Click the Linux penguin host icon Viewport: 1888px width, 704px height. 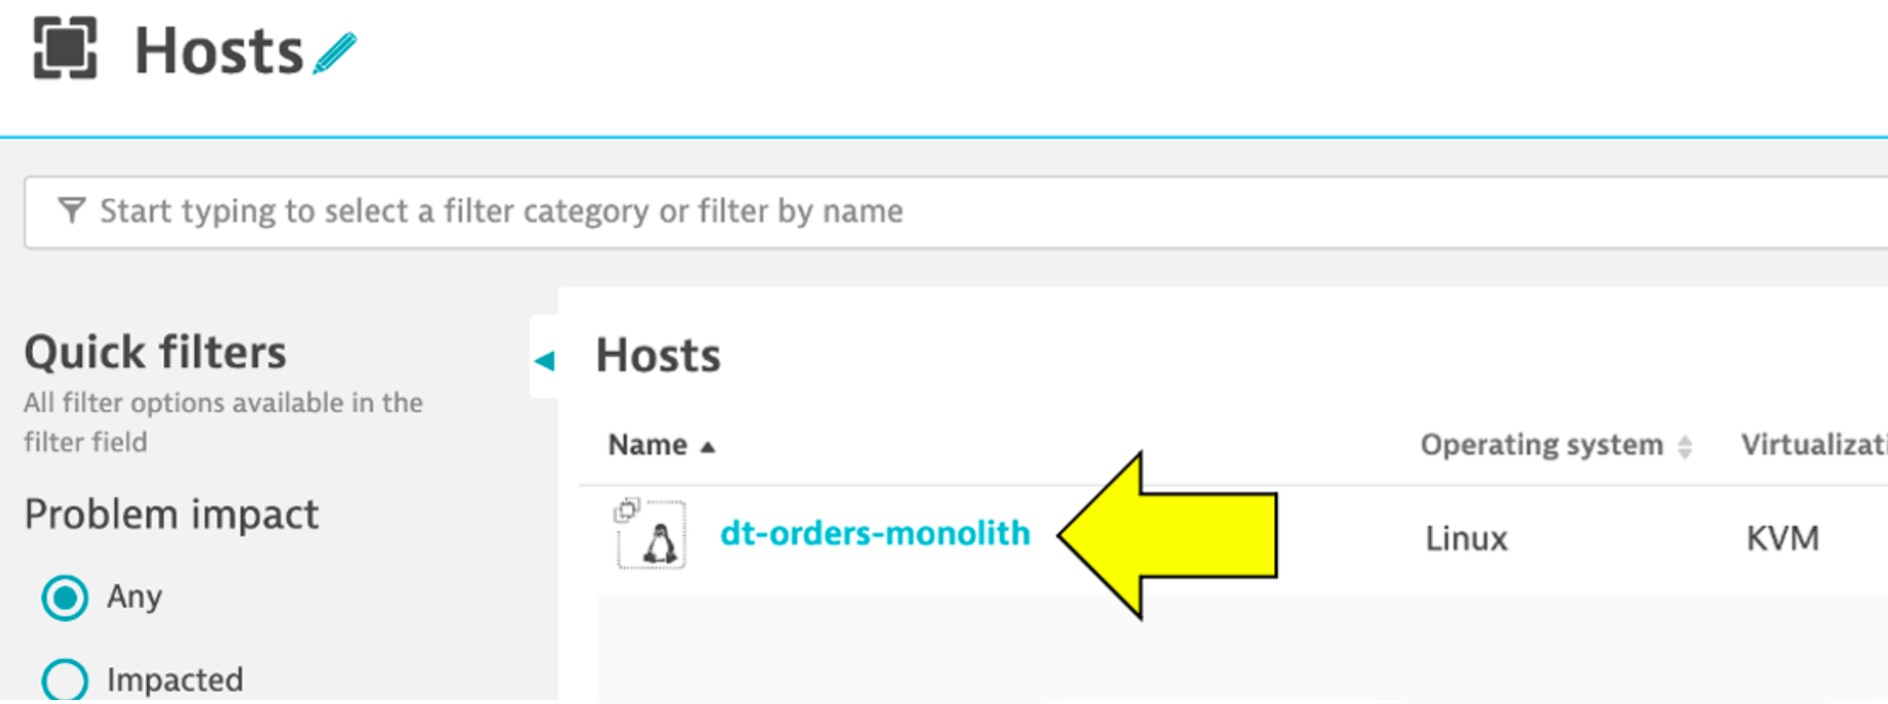pos(657,543)
